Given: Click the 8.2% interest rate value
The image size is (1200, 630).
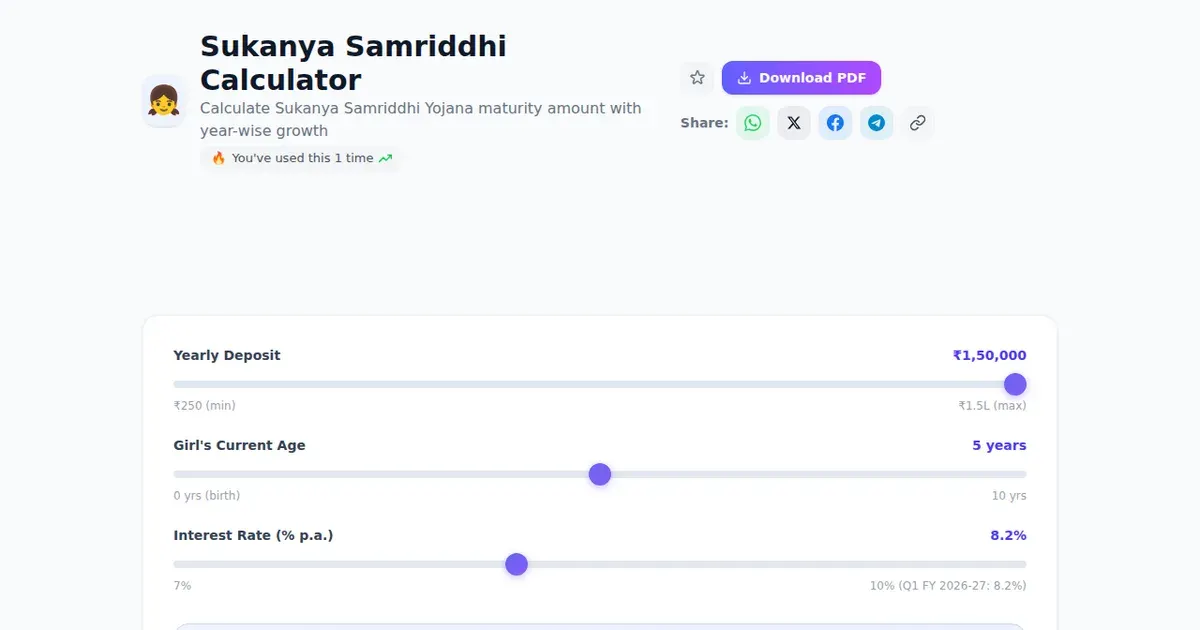Looking at the screenshot, I should click(1008, 535).
